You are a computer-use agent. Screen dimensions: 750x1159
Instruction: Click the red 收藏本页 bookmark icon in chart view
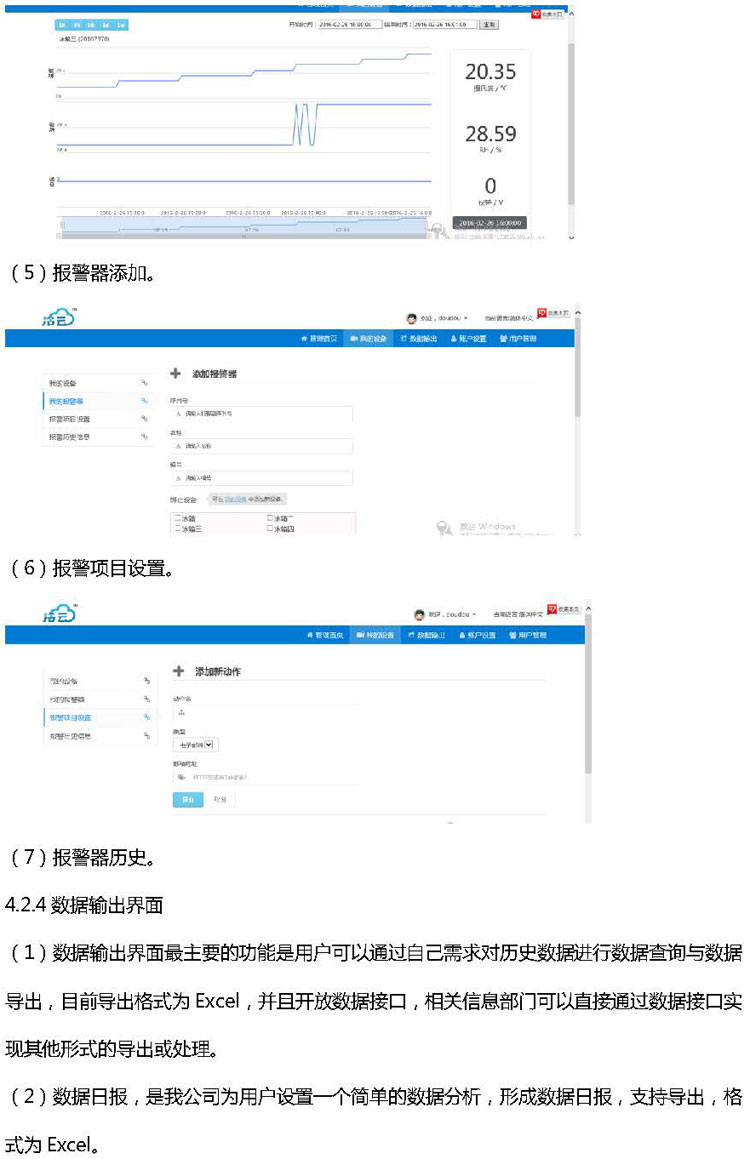[536, 14]
